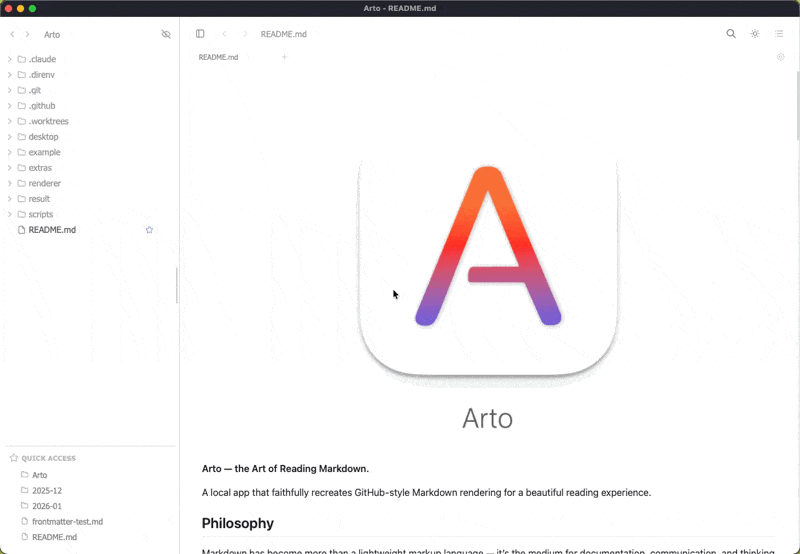This screenshot has width=800, height=554.
Task: Navigate forward in document history
Action: click(x=245, y=34)
